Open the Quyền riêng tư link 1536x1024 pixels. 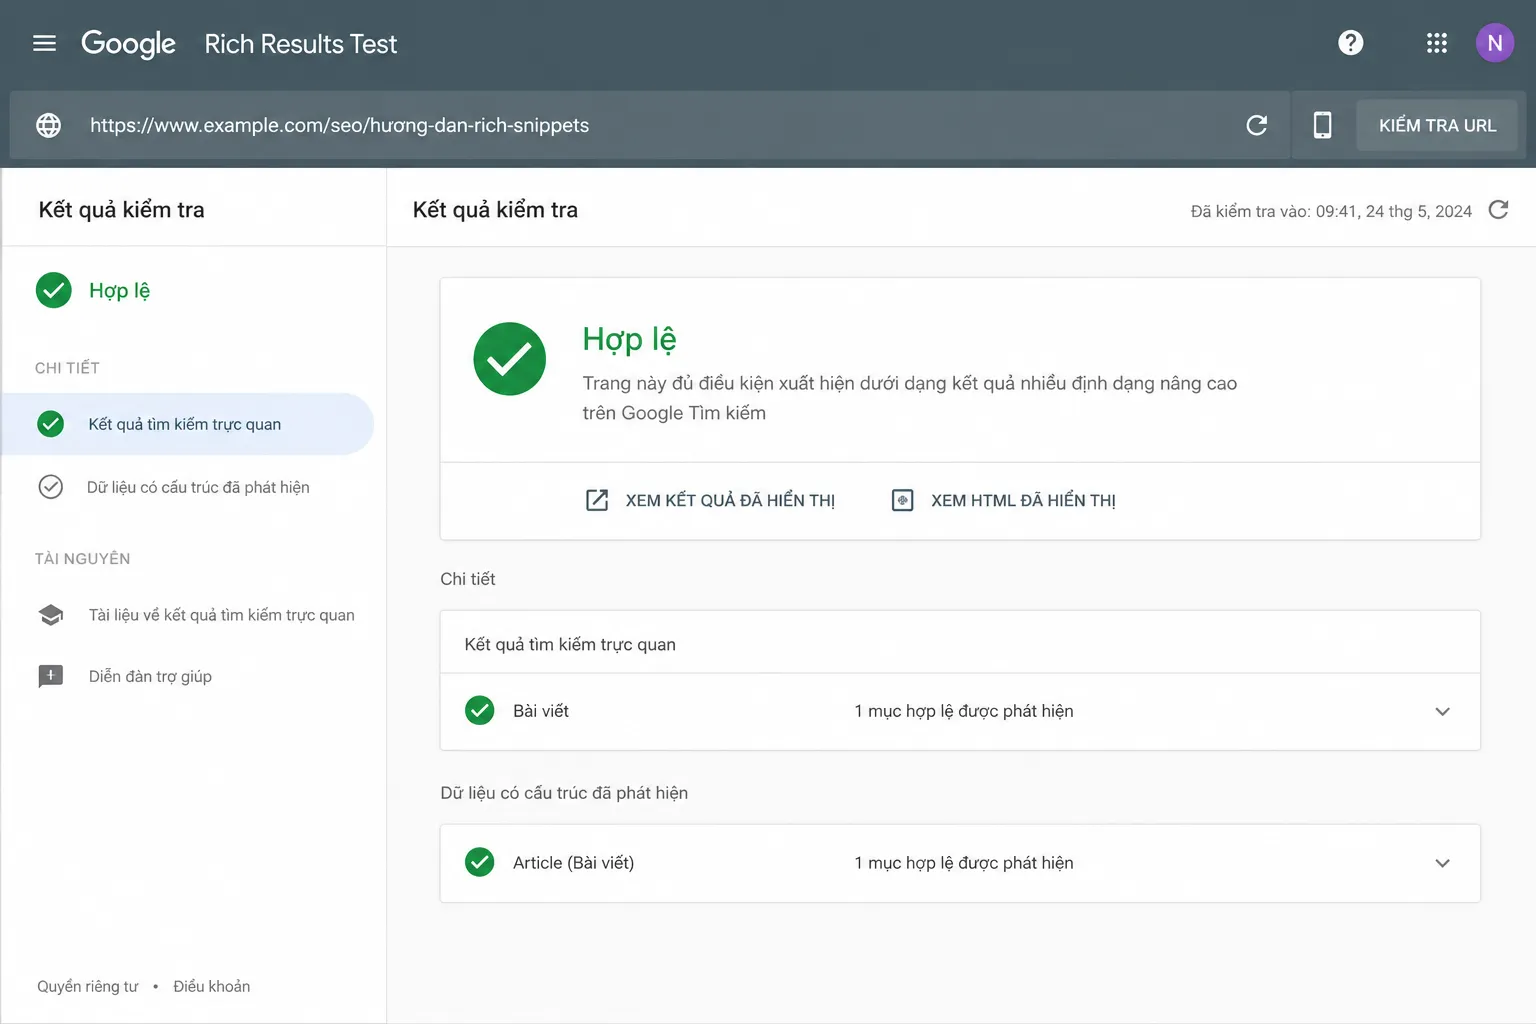(x=88, y=986)
